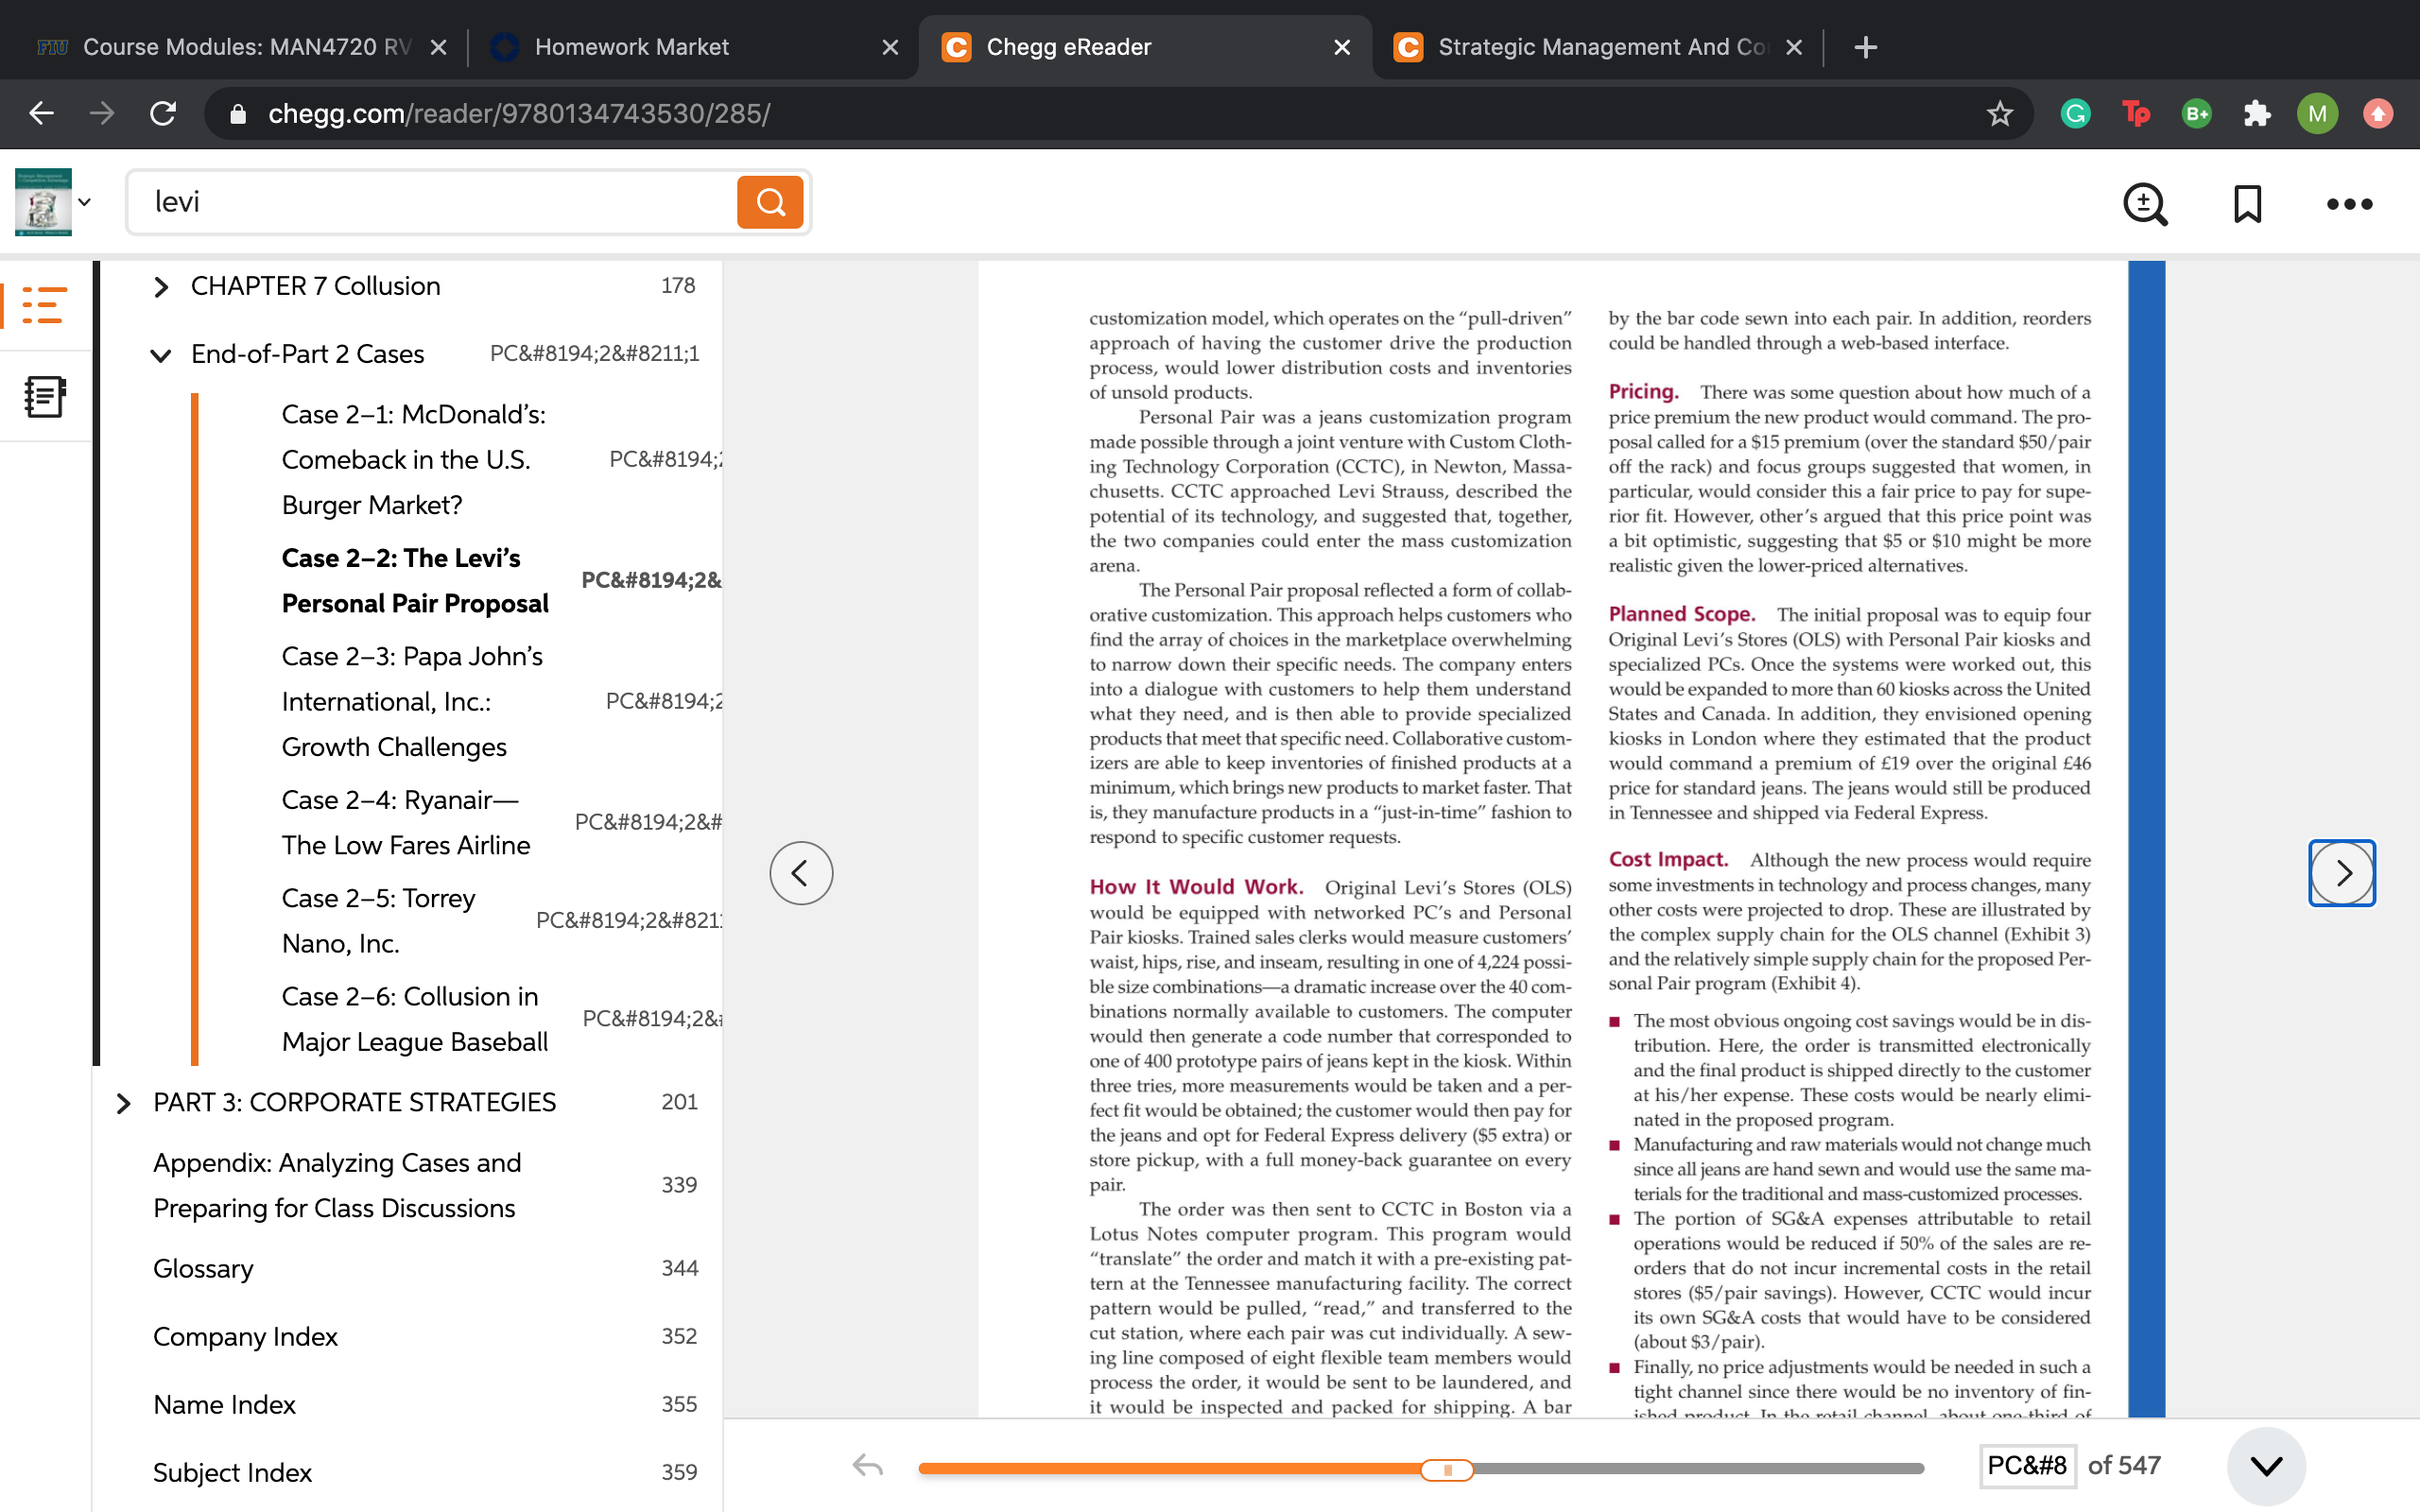The height and width of the screenshot is (1512, 2420).
Task: Switch to Strategic Management And Co tab
Action: coord(1596,47)
